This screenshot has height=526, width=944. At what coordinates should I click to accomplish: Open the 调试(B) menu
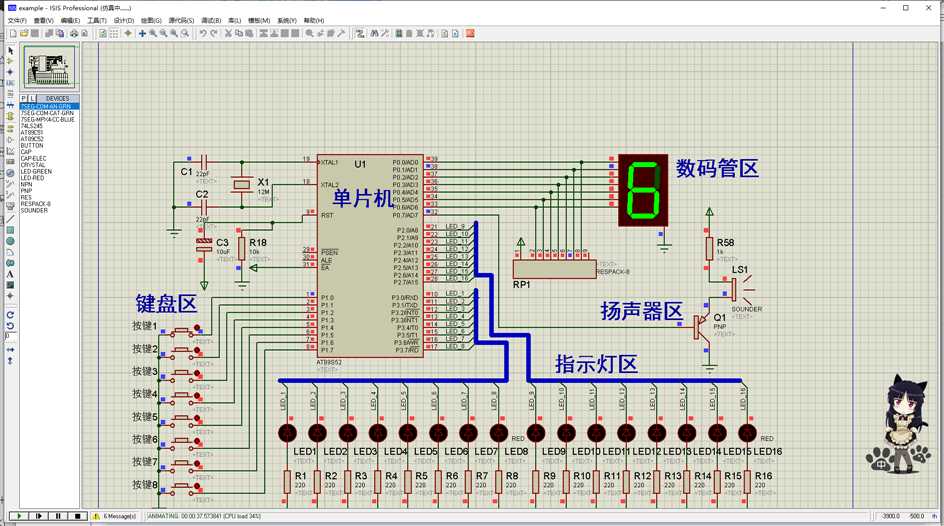(x=211, y=20)
